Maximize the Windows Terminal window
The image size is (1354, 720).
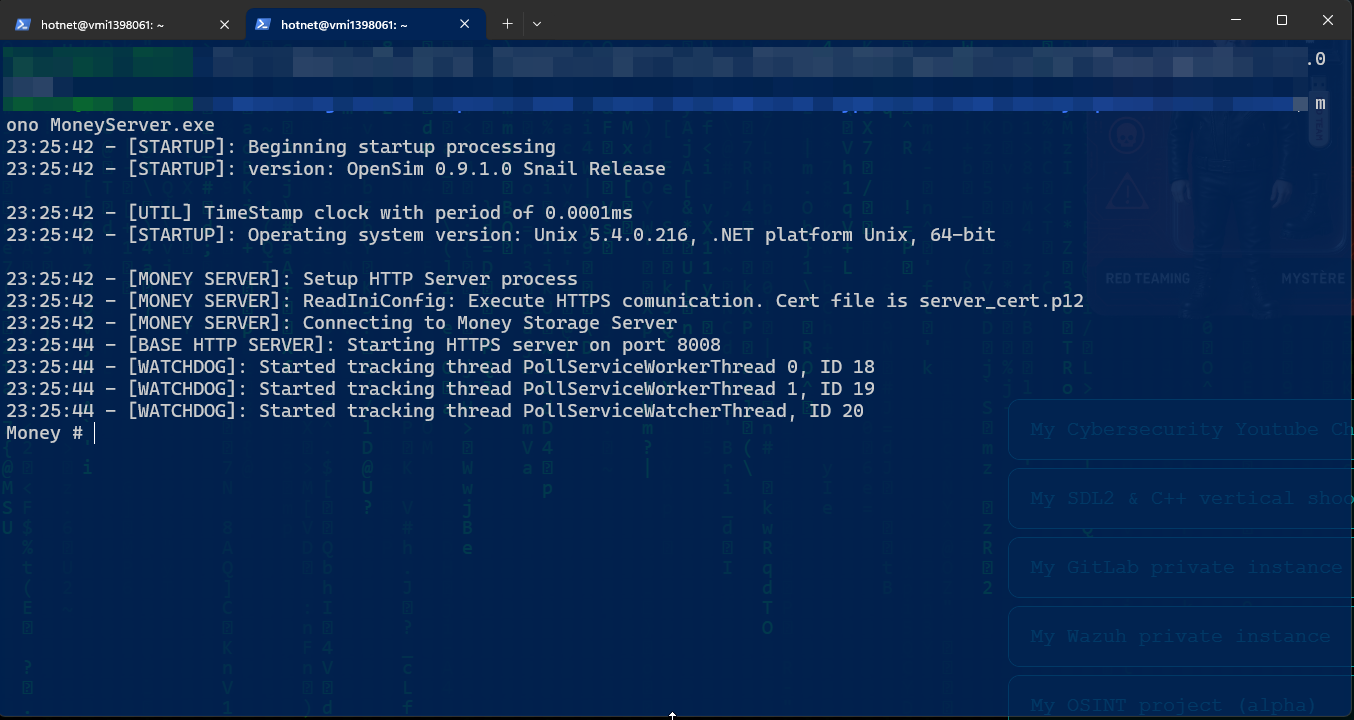[x=1282, y=20]
